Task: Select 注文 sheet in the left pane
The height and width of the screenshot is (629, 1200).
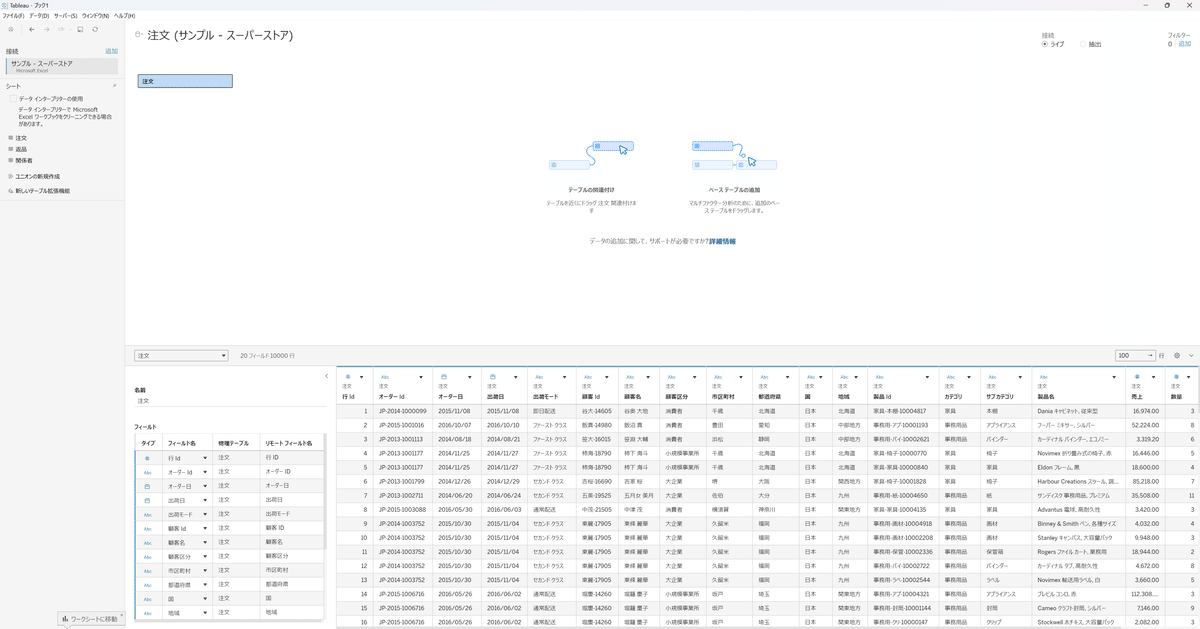Action: 21,138
